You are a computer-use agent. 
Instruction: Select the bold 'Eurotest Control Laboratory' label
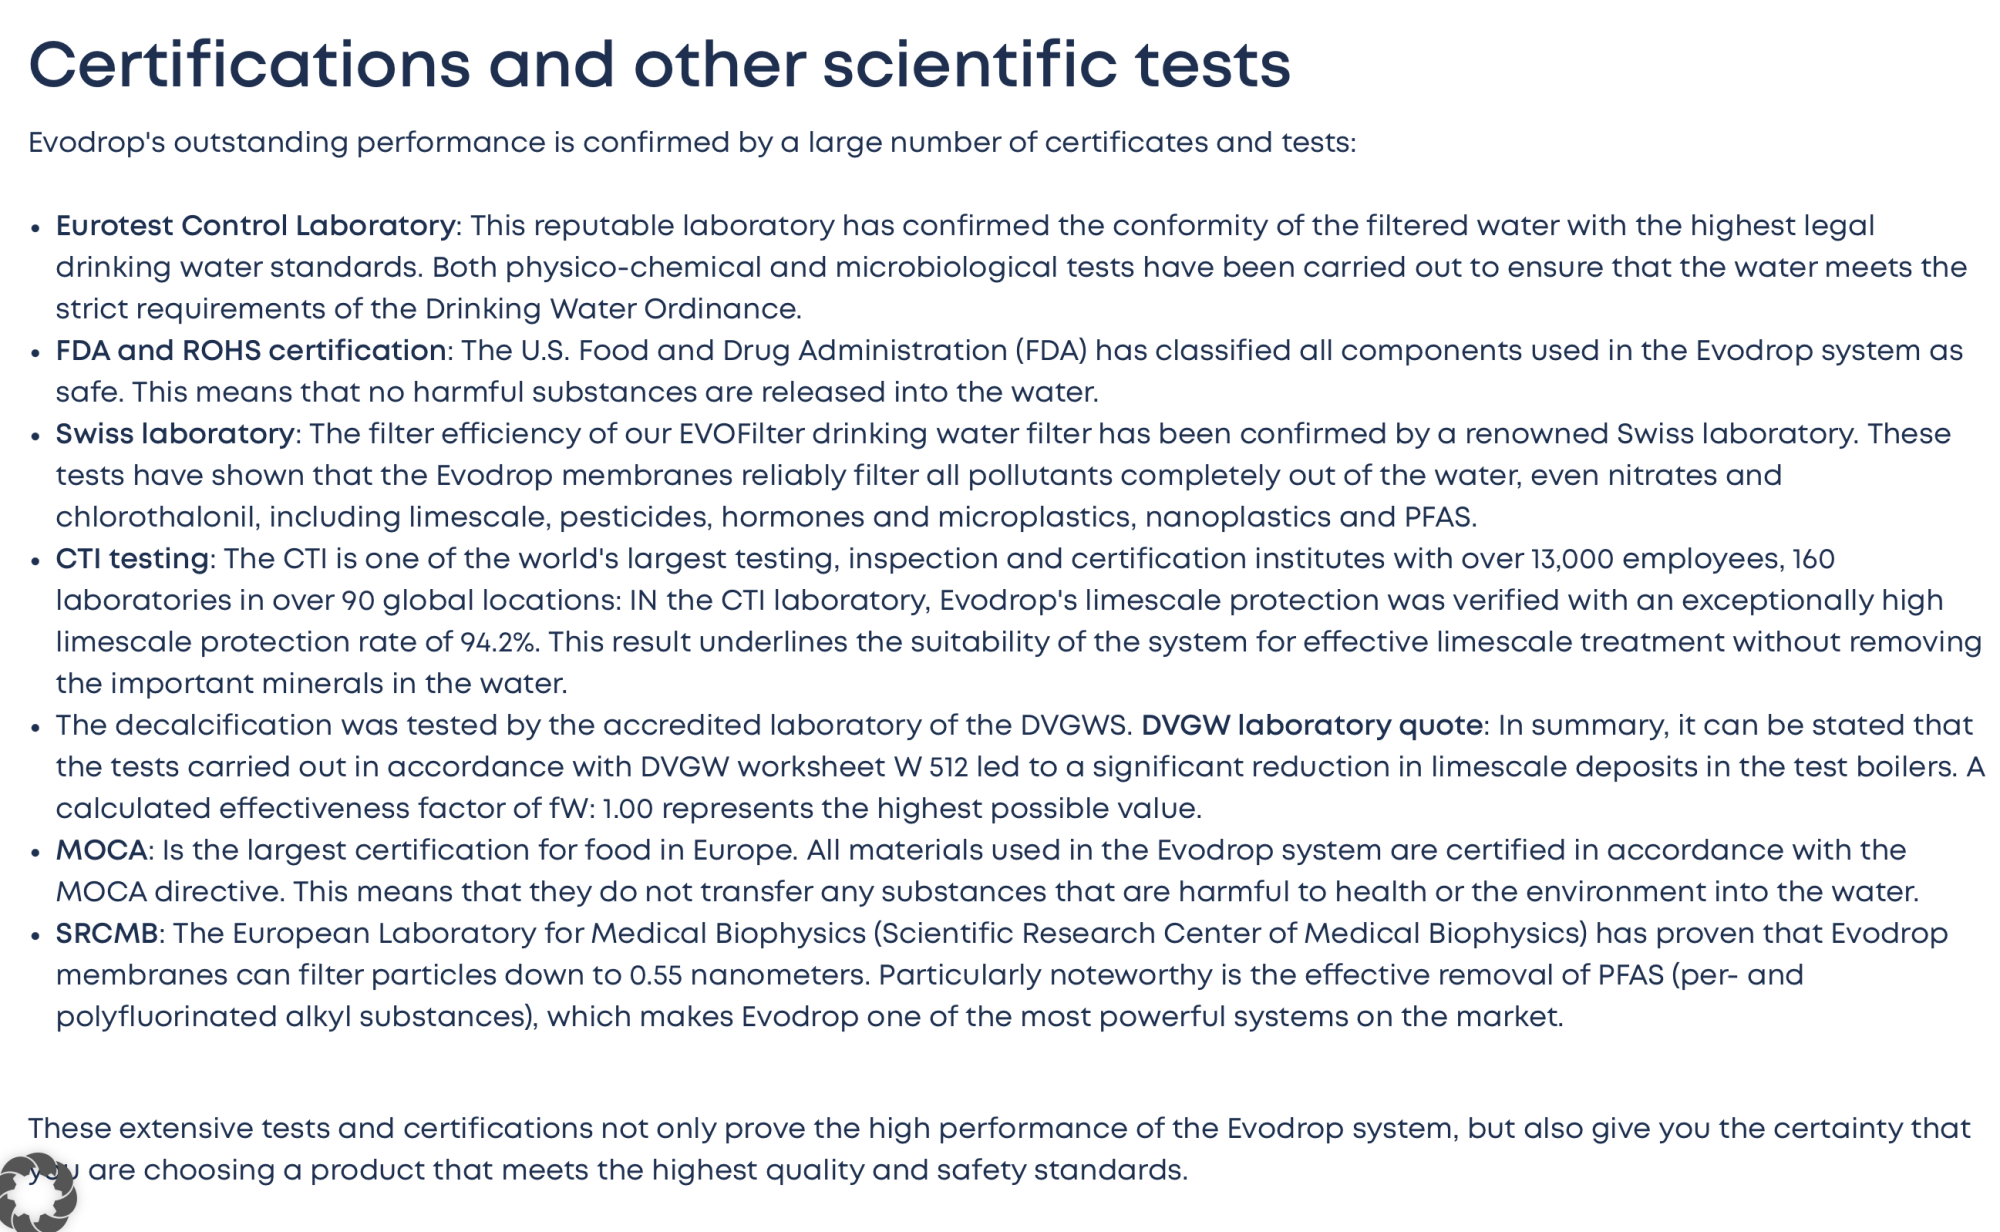[x=256, y=226]
